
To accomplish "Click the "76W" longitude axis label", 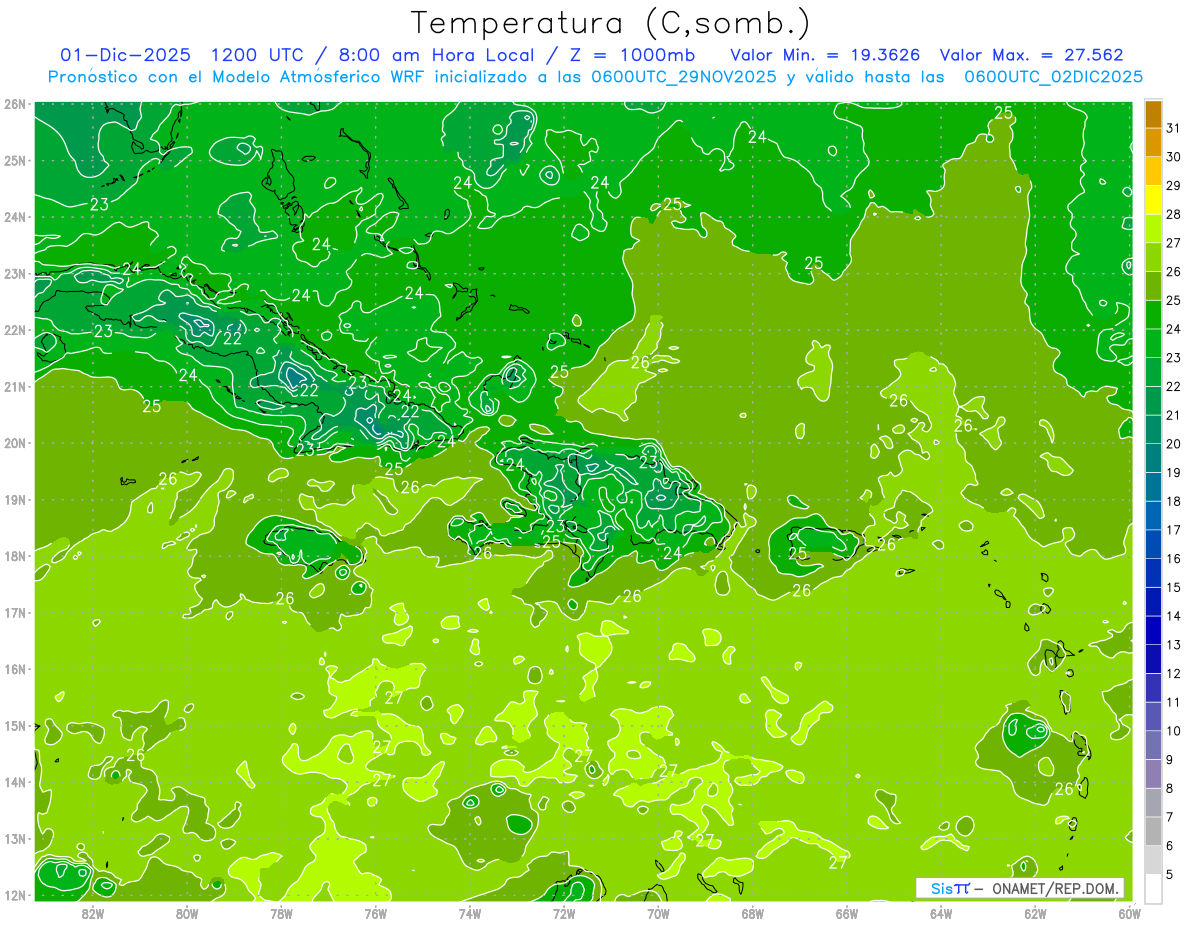I will [x=375, y=913].
